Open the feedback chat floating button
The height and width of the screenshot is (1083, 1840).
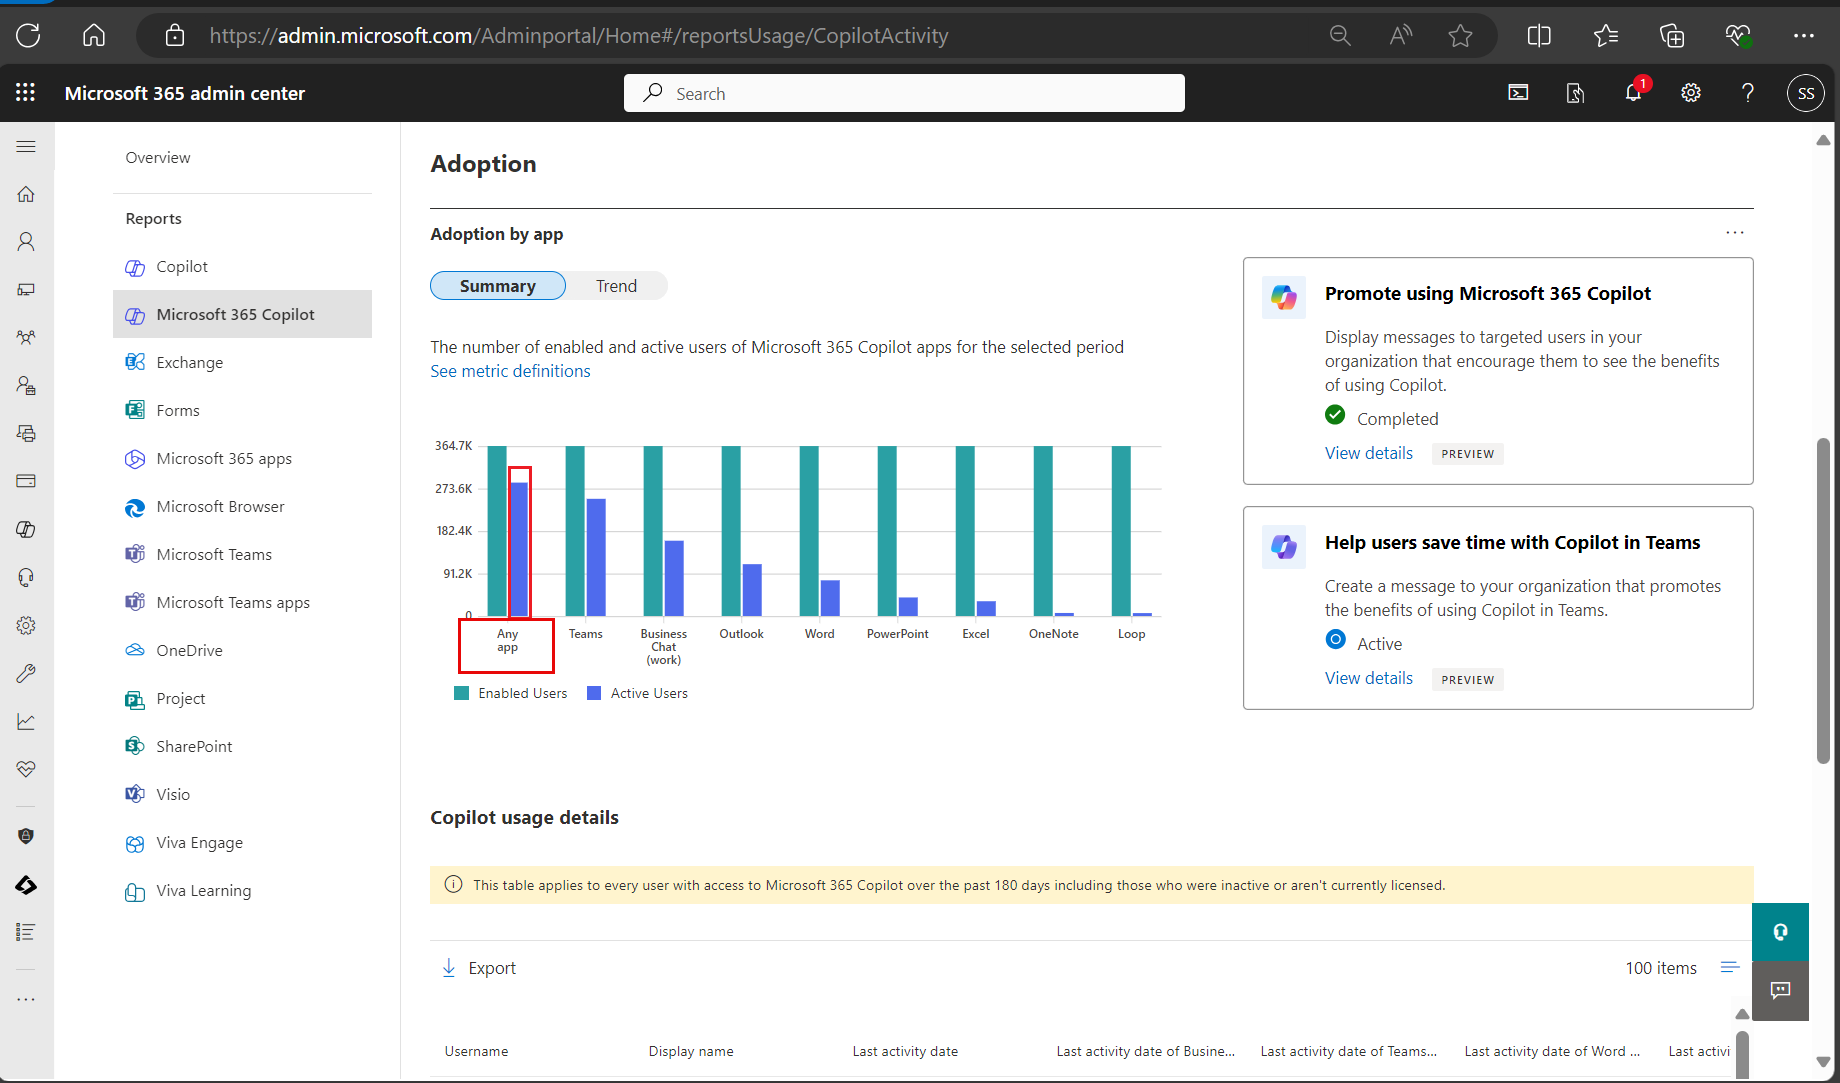(x=1780, y=991)
